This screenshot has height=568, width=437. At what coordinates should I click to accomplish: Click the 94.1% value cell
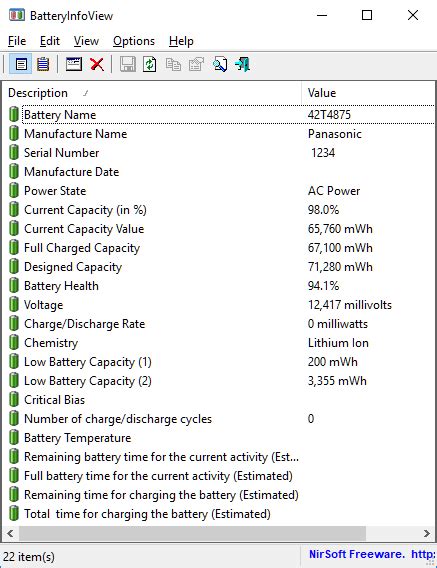tap(323, 285)
